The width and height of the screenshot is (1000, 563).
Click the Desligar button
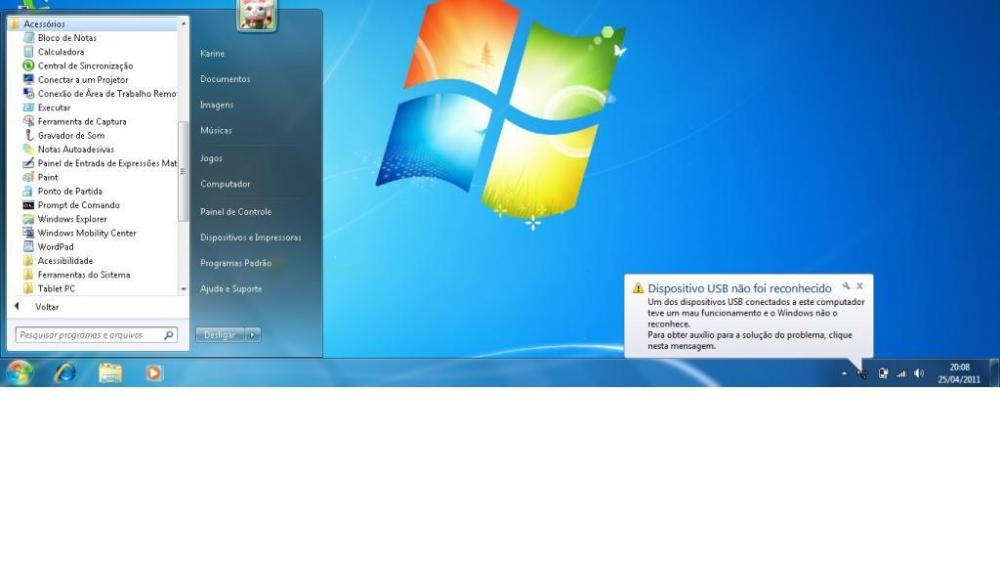[x=219, y=335]
